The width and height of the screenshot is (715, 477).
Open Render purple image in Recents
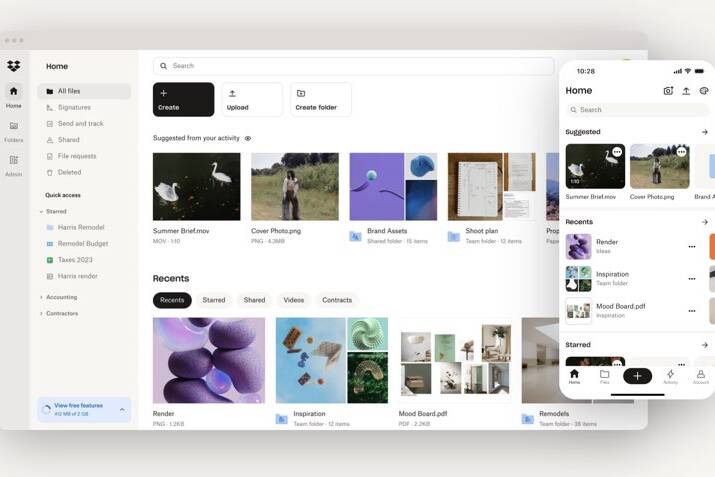click(x=209, y=360)
